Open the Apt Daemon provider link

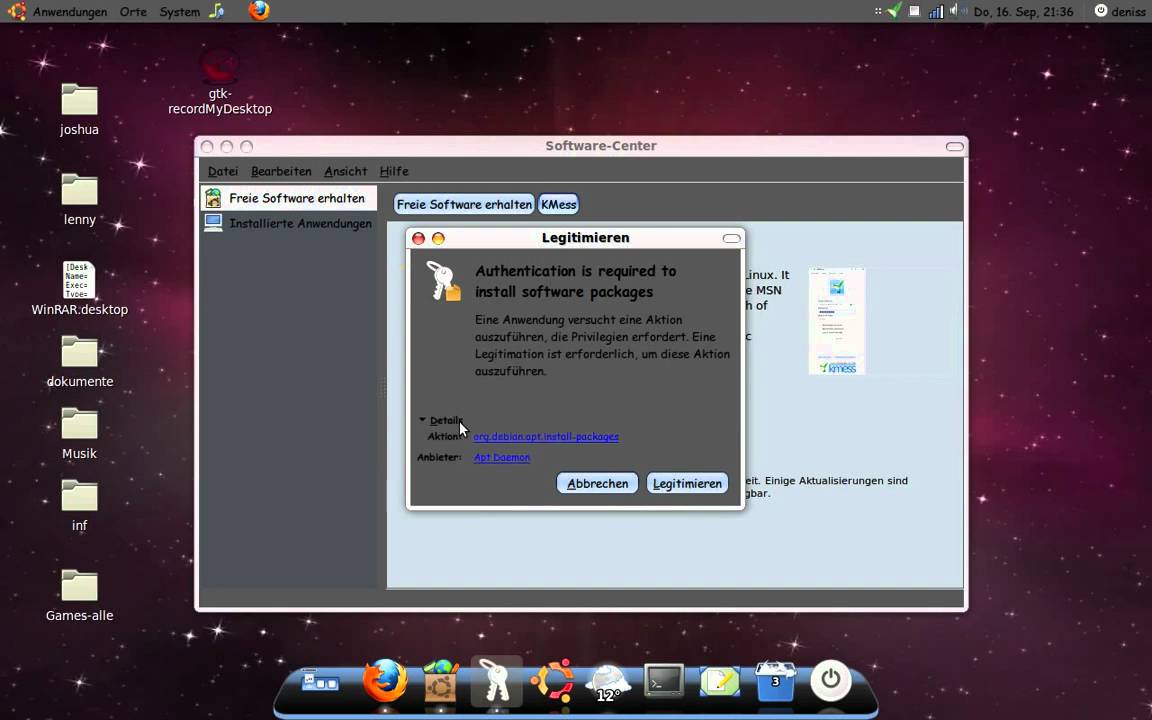pyautogui.click(x=502, y=457)
